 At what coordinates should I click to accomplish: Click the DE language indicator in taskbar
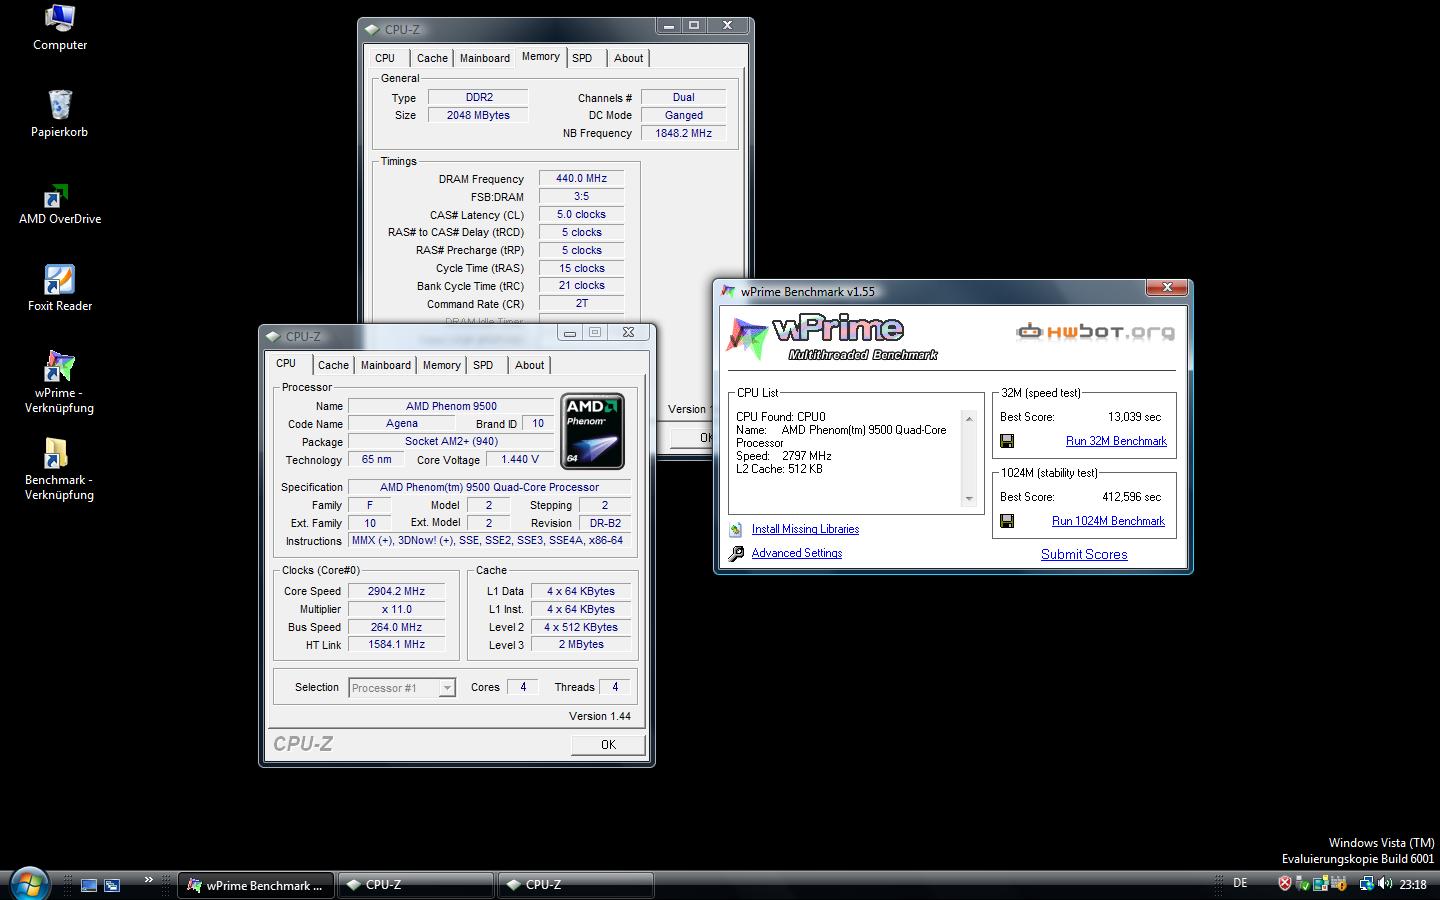1241,883
